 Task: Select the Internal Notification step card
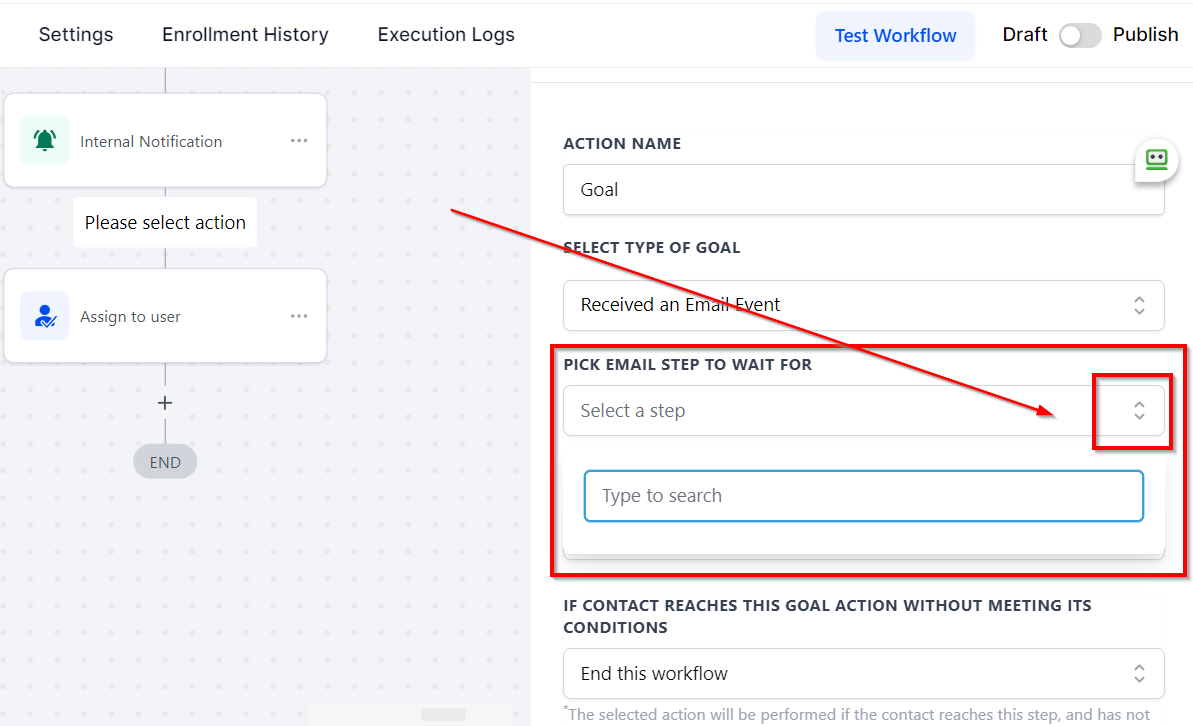(165, 141)
